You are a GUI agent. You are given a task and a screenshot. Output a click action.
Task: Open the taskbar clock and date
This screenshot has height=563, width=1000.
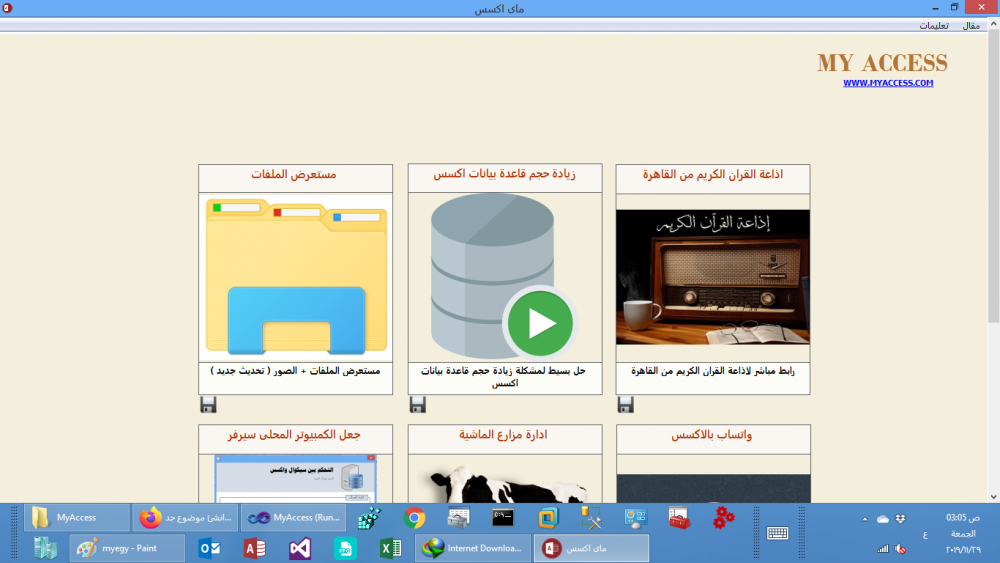tap(963, 533)
